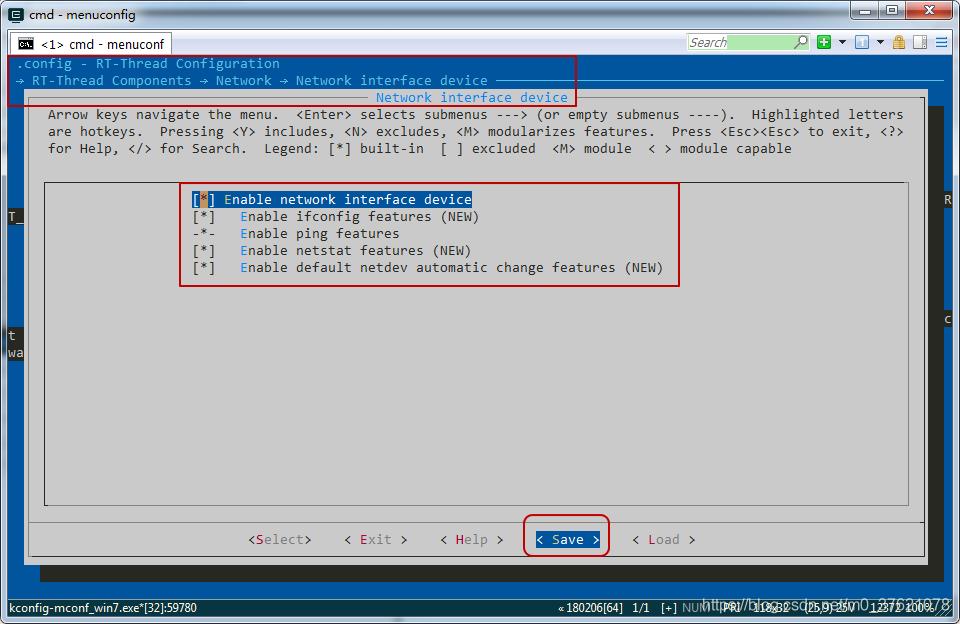Click 'Network' in the breadcrumb path
This screenshot has height=624, width=960.
pyautogui.click(x=243, y=81)
